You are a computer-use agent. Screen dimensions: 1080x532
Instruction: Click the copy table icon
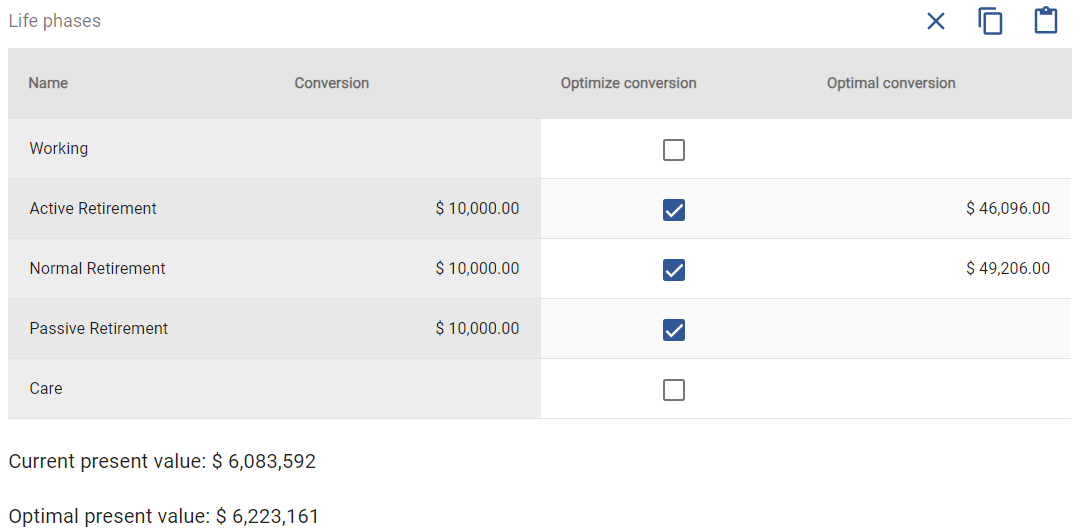click(990, 21)
